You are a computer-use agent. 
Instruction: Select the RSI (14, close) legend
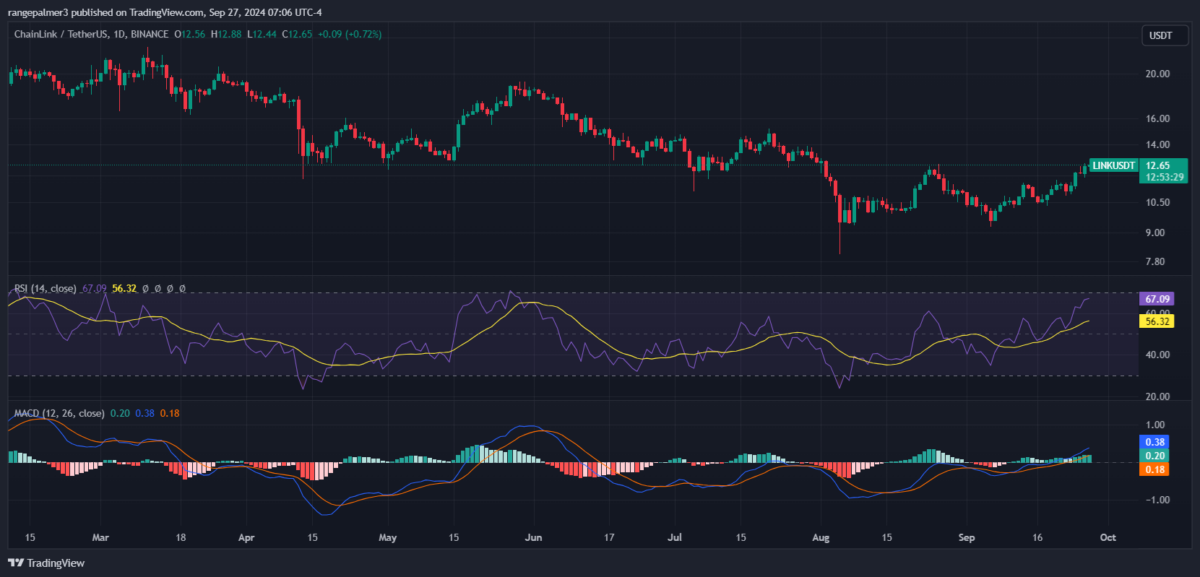click(47, 287)
